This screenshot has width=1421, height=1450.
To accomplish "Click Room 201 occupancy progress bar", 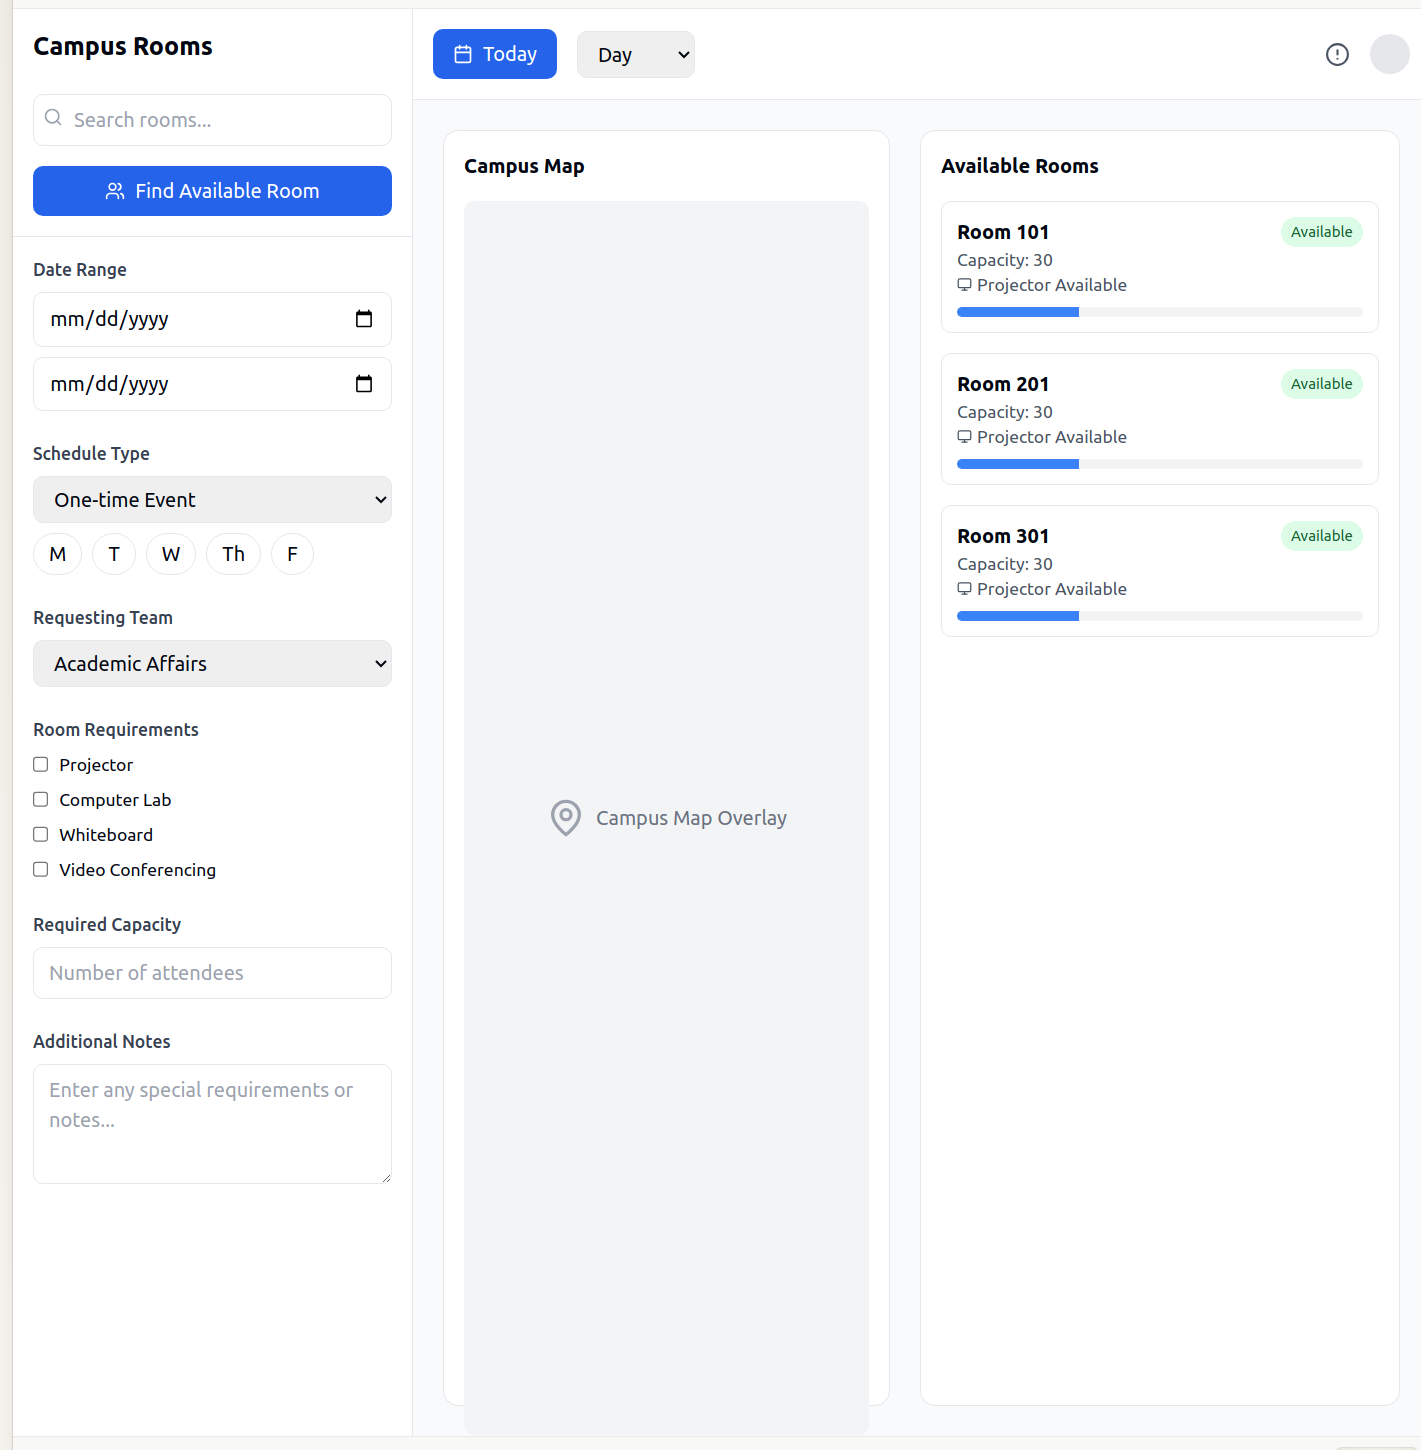I will [1159, 464].
